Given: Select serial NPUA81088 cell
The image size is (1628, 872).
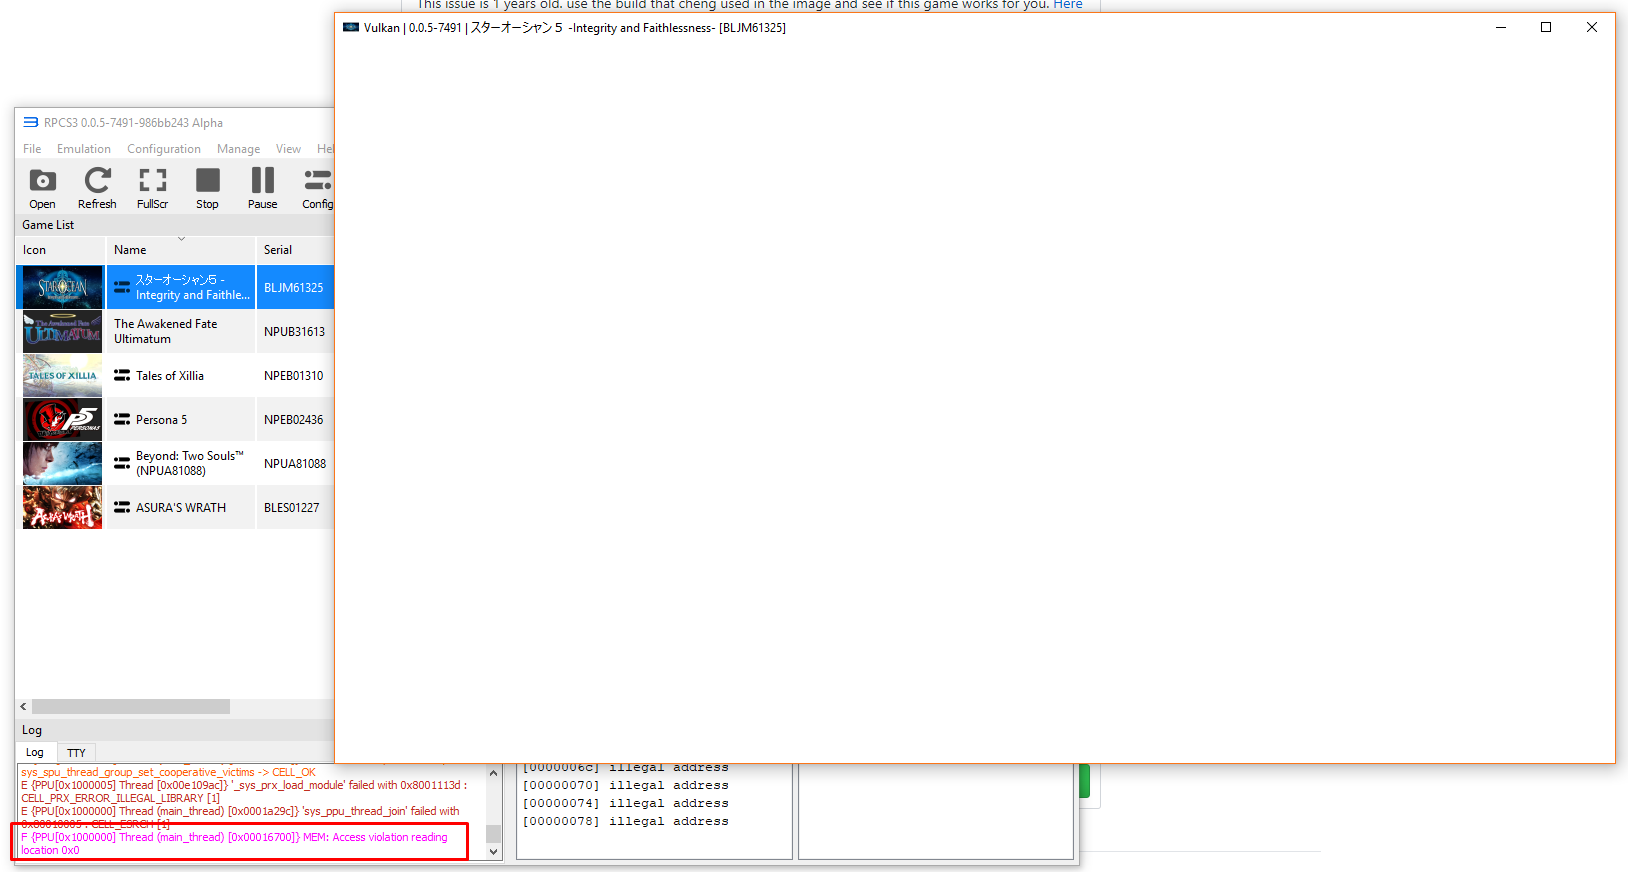Looking at the screenshot, I should pyautogui.click(x=294, y=463).
